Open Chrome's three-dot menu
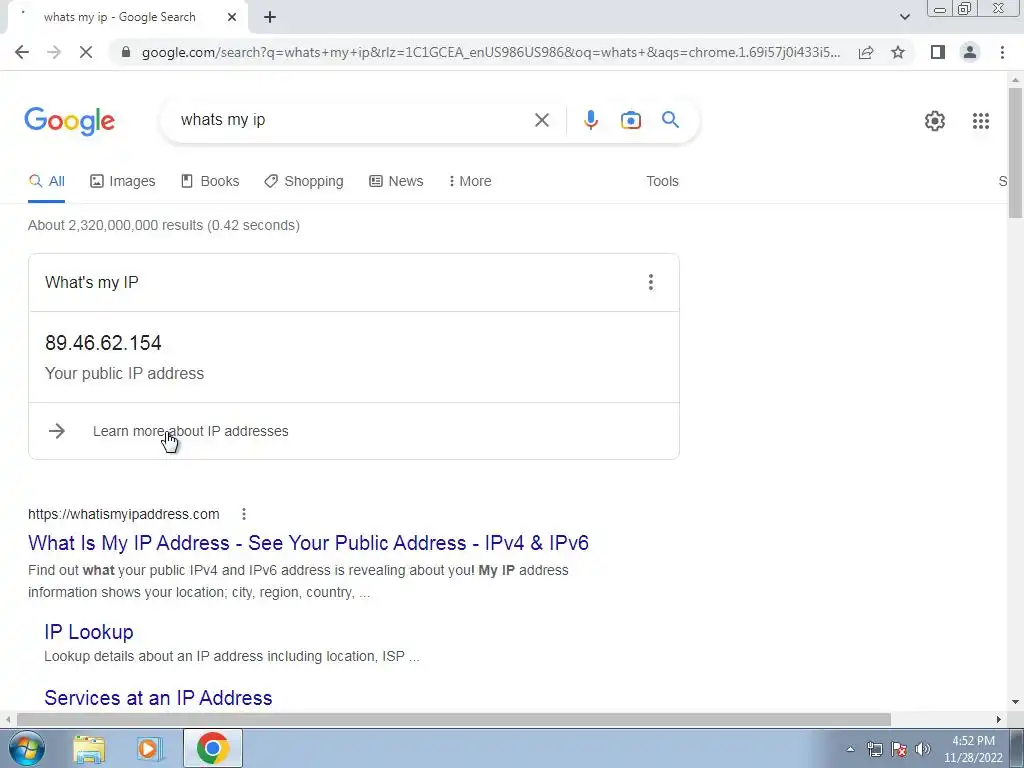The height and width of the screenshot is (768, 1024). pyautogui.click(x=1002, y=52)
